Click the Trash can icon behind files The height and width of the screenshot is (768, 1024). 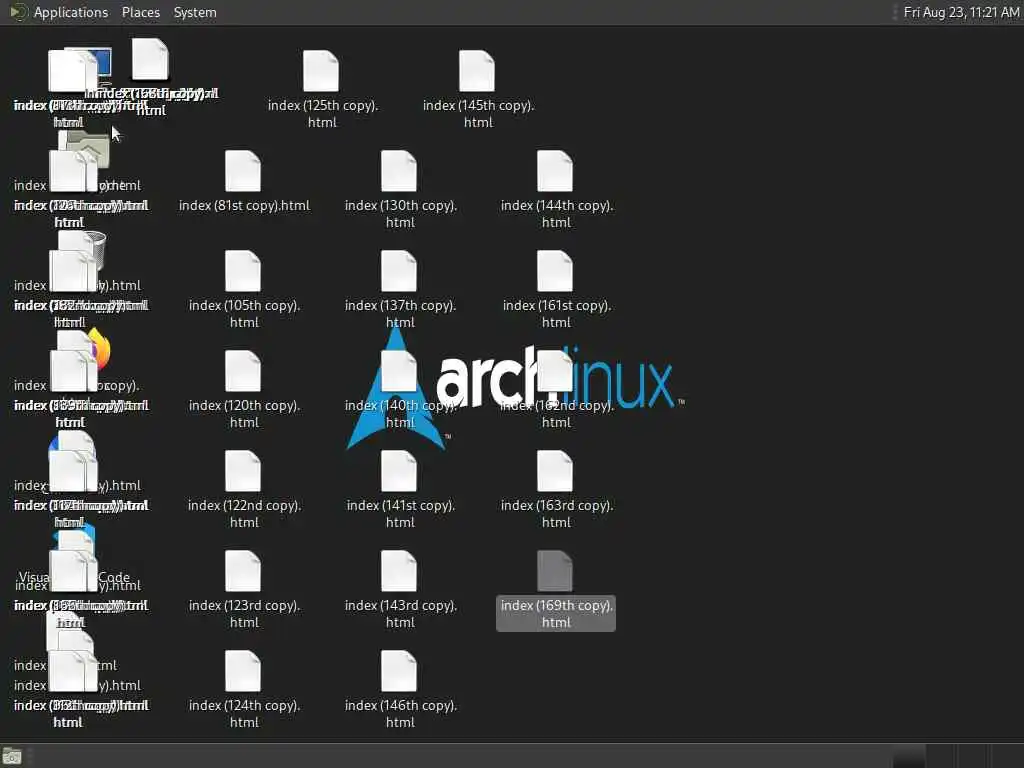[x=98, y=250]
